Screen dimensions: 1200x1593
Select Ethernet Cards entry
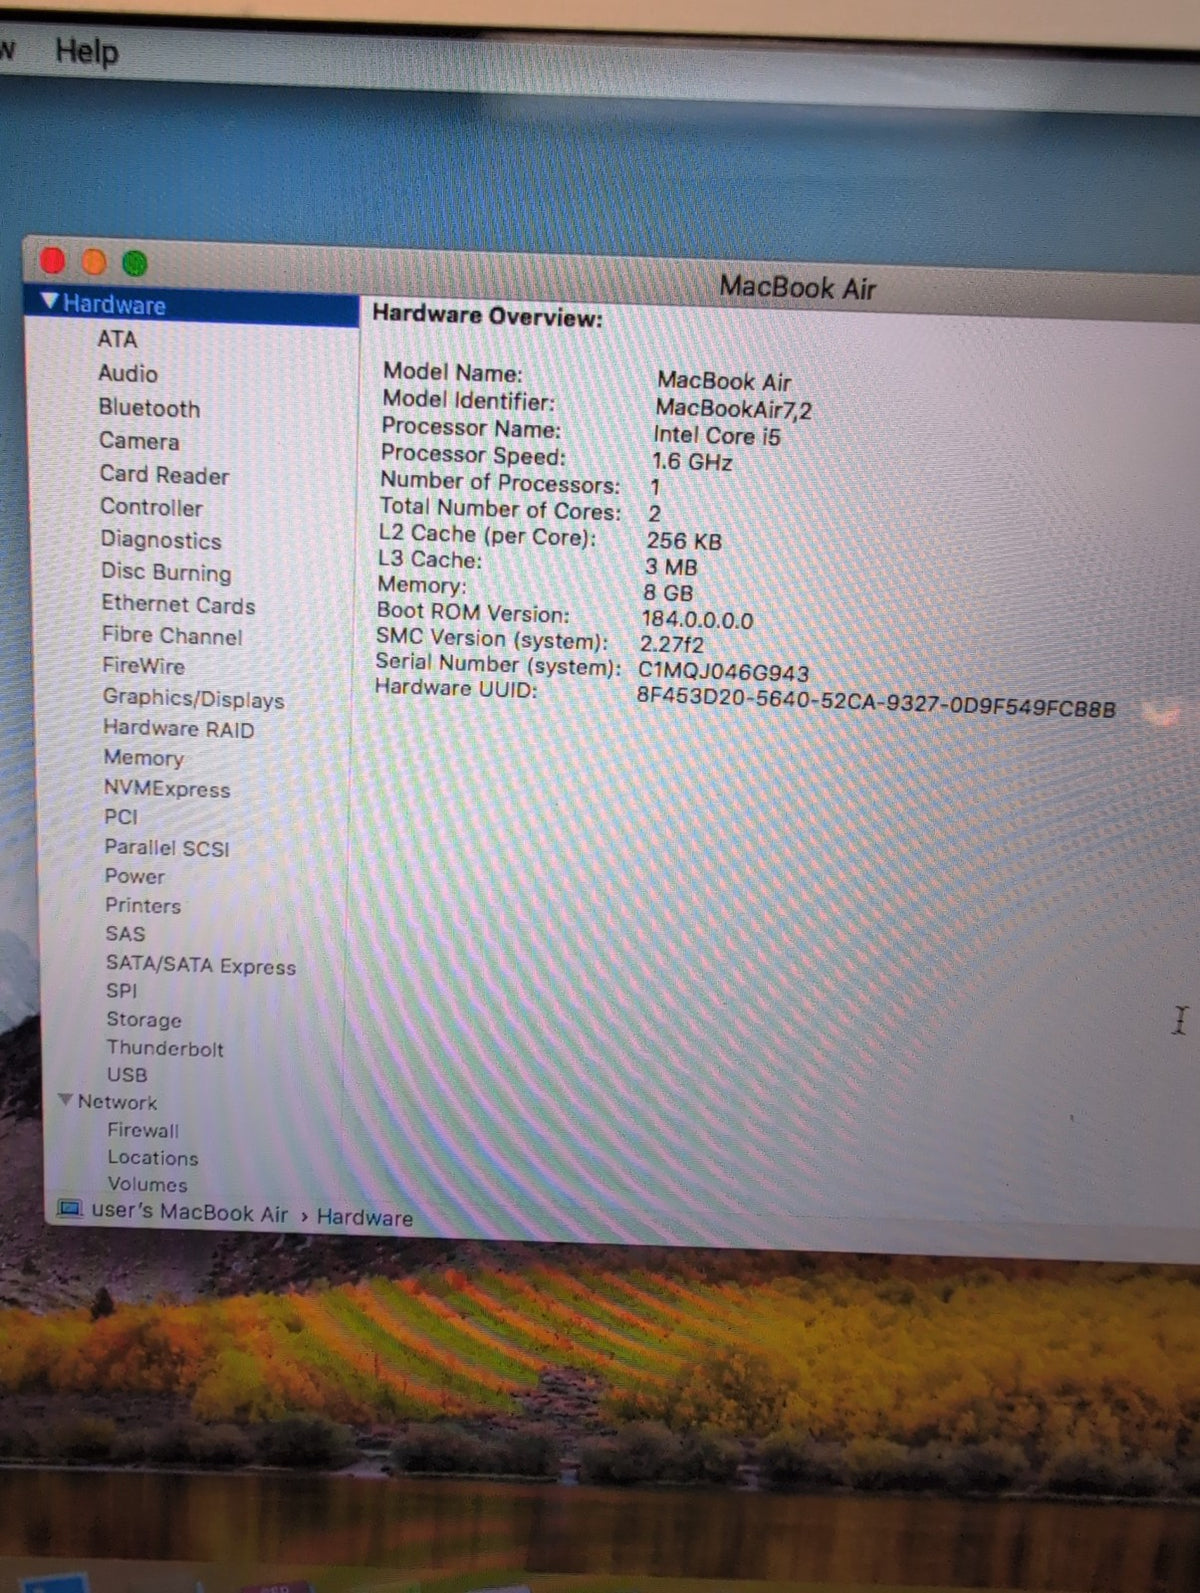(x=178, y=604)
